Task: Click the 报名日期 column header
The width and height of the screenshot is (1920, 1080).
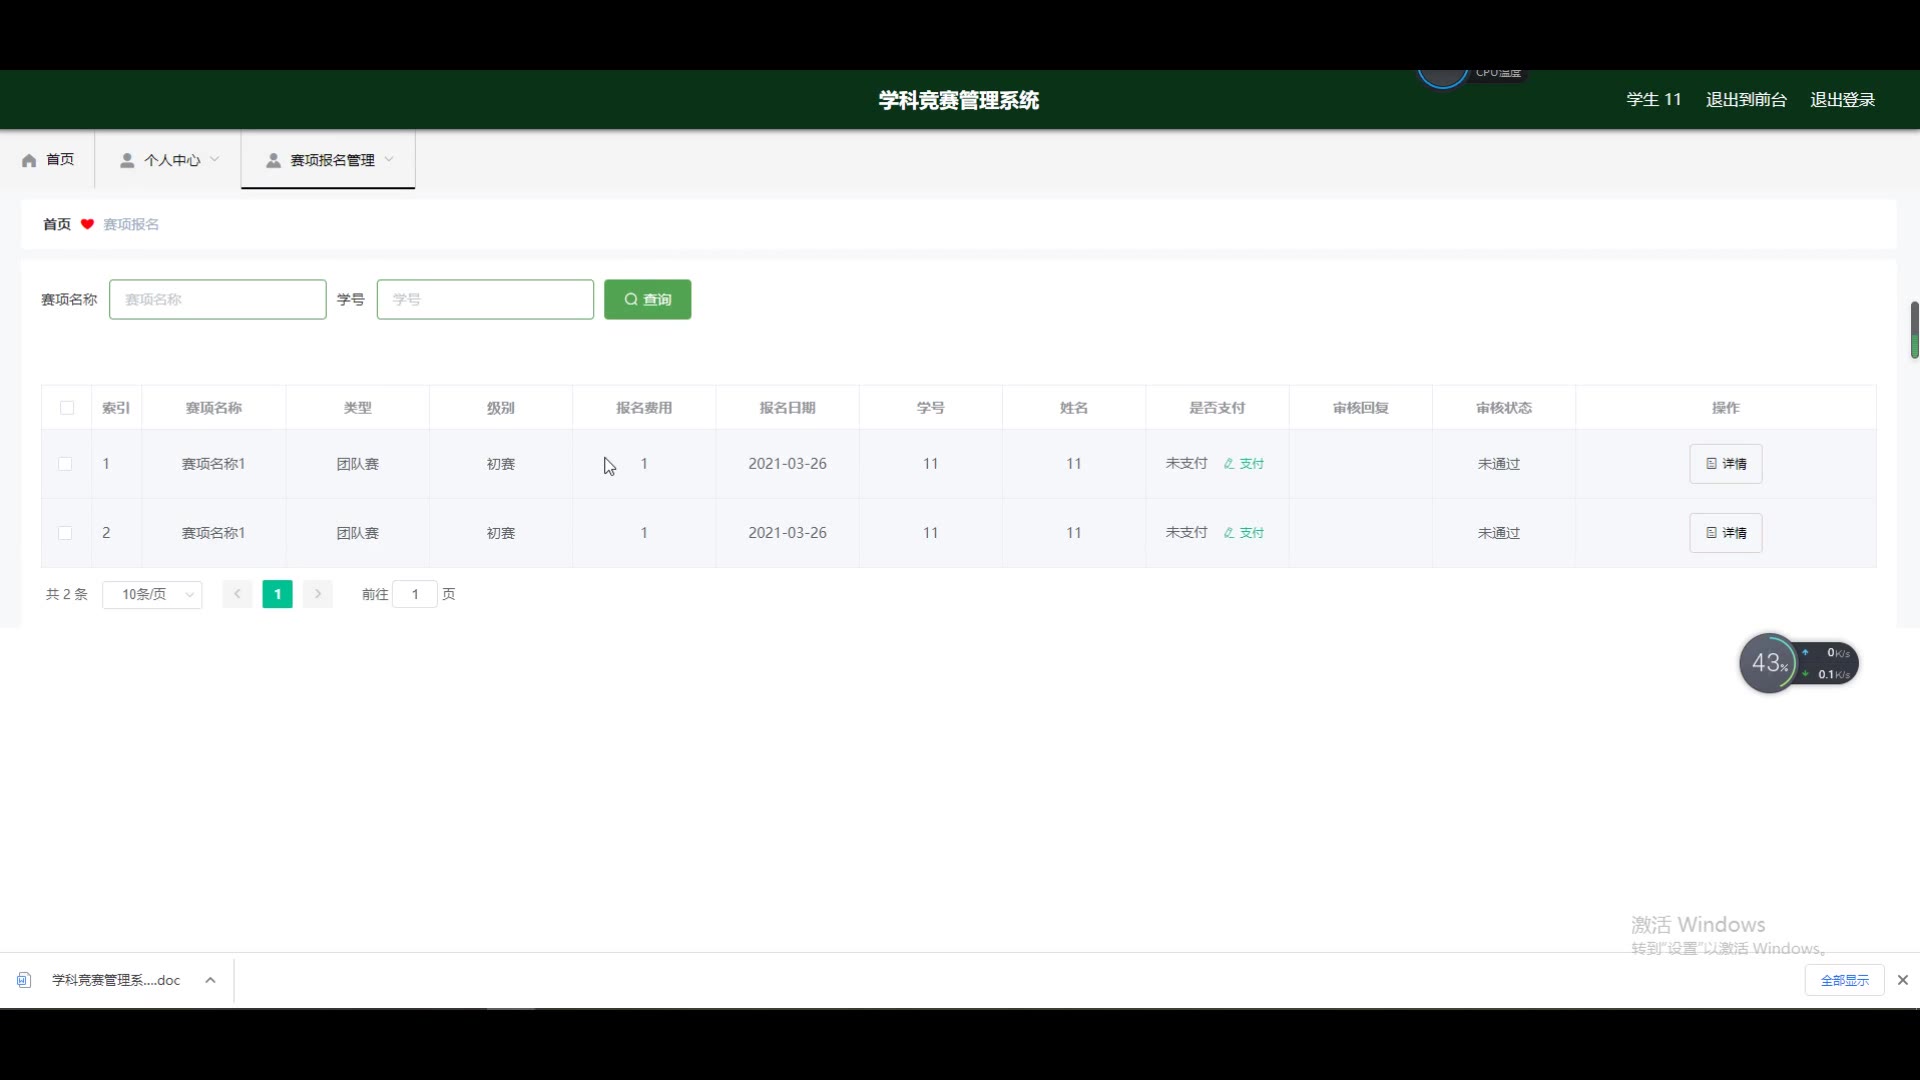Action: (x=787, y=408)
